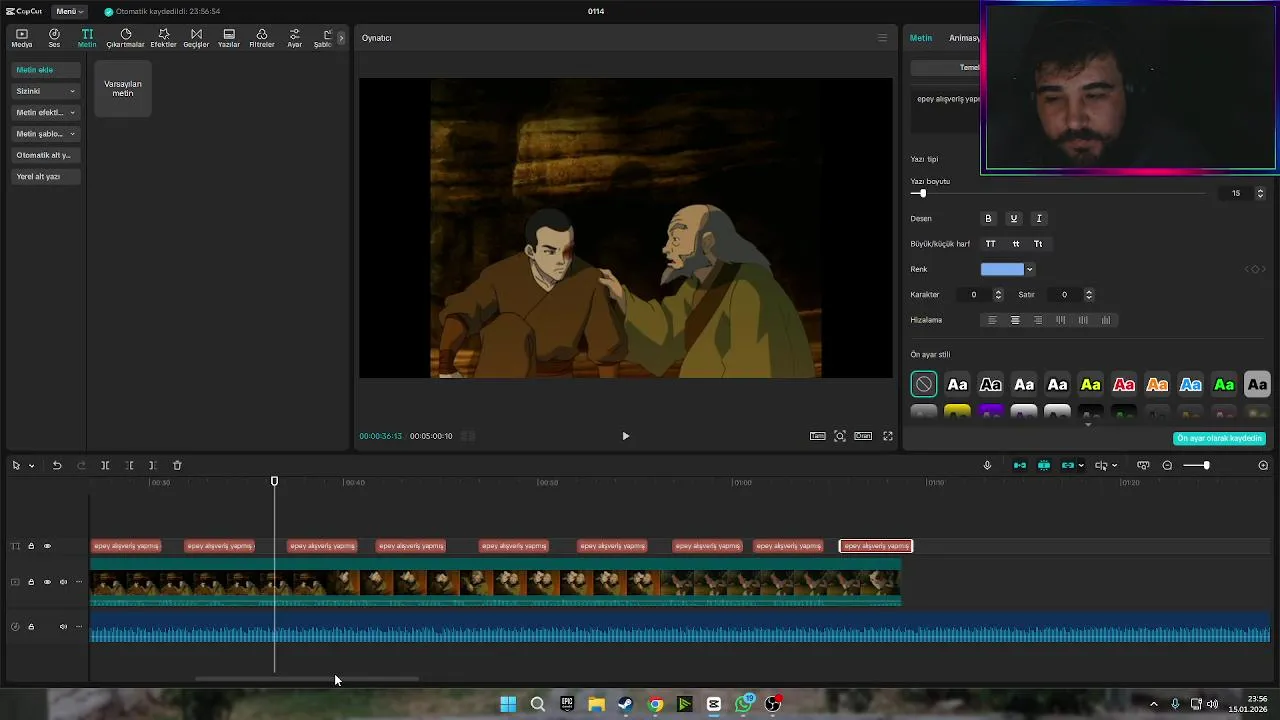Image resolution: width=1280 pixels, height=720 pixels.
Task: Open the Efektler tab
Action: [x=163, y=38]
